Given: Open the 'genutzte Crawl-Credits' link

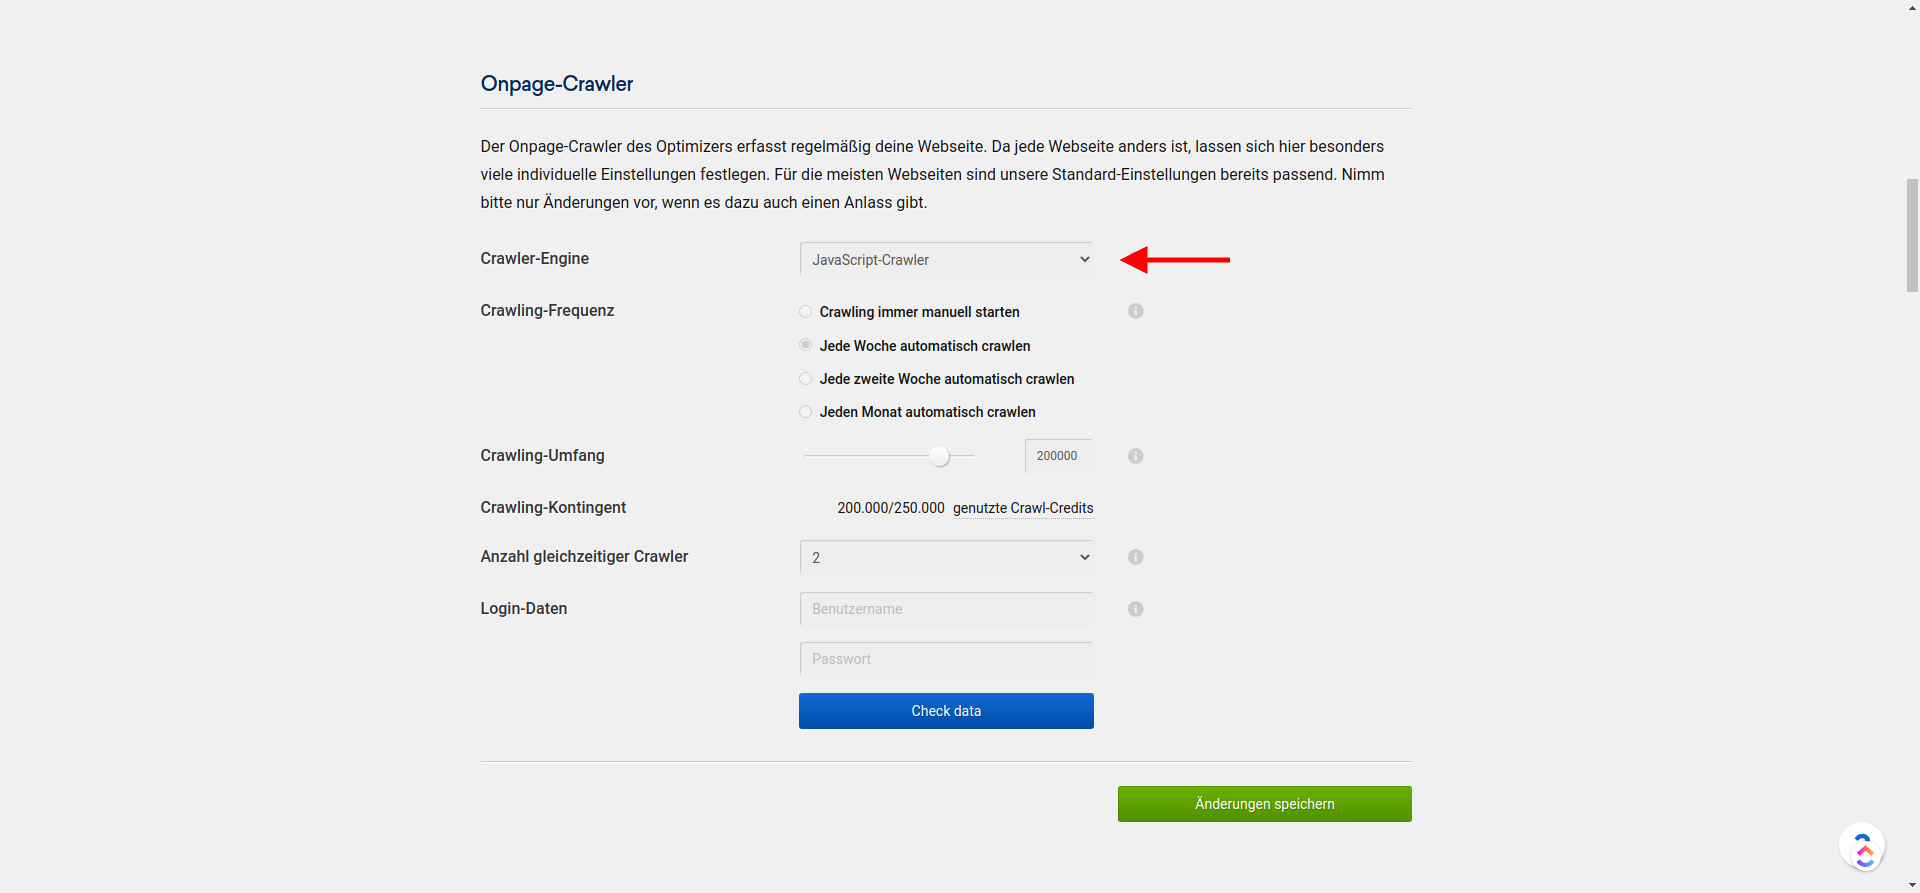Looking at the screenshot, I should point(1022,508).
